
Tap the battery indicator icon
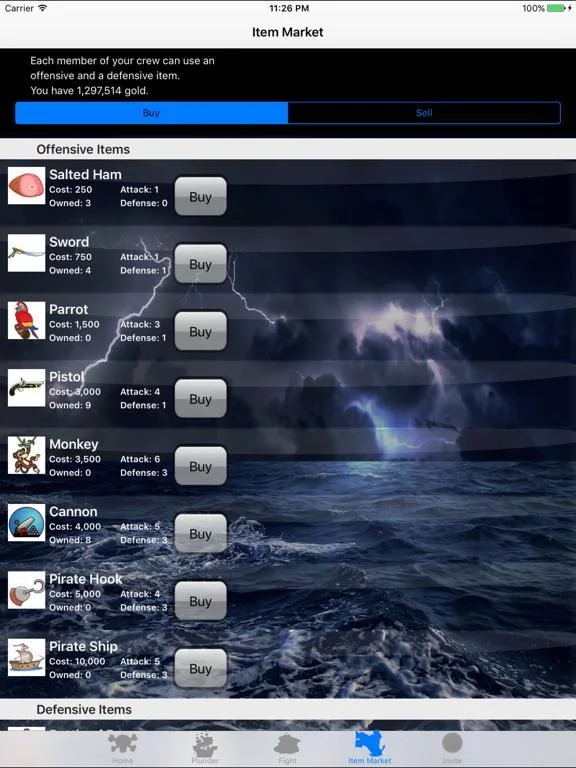point(556,8)
